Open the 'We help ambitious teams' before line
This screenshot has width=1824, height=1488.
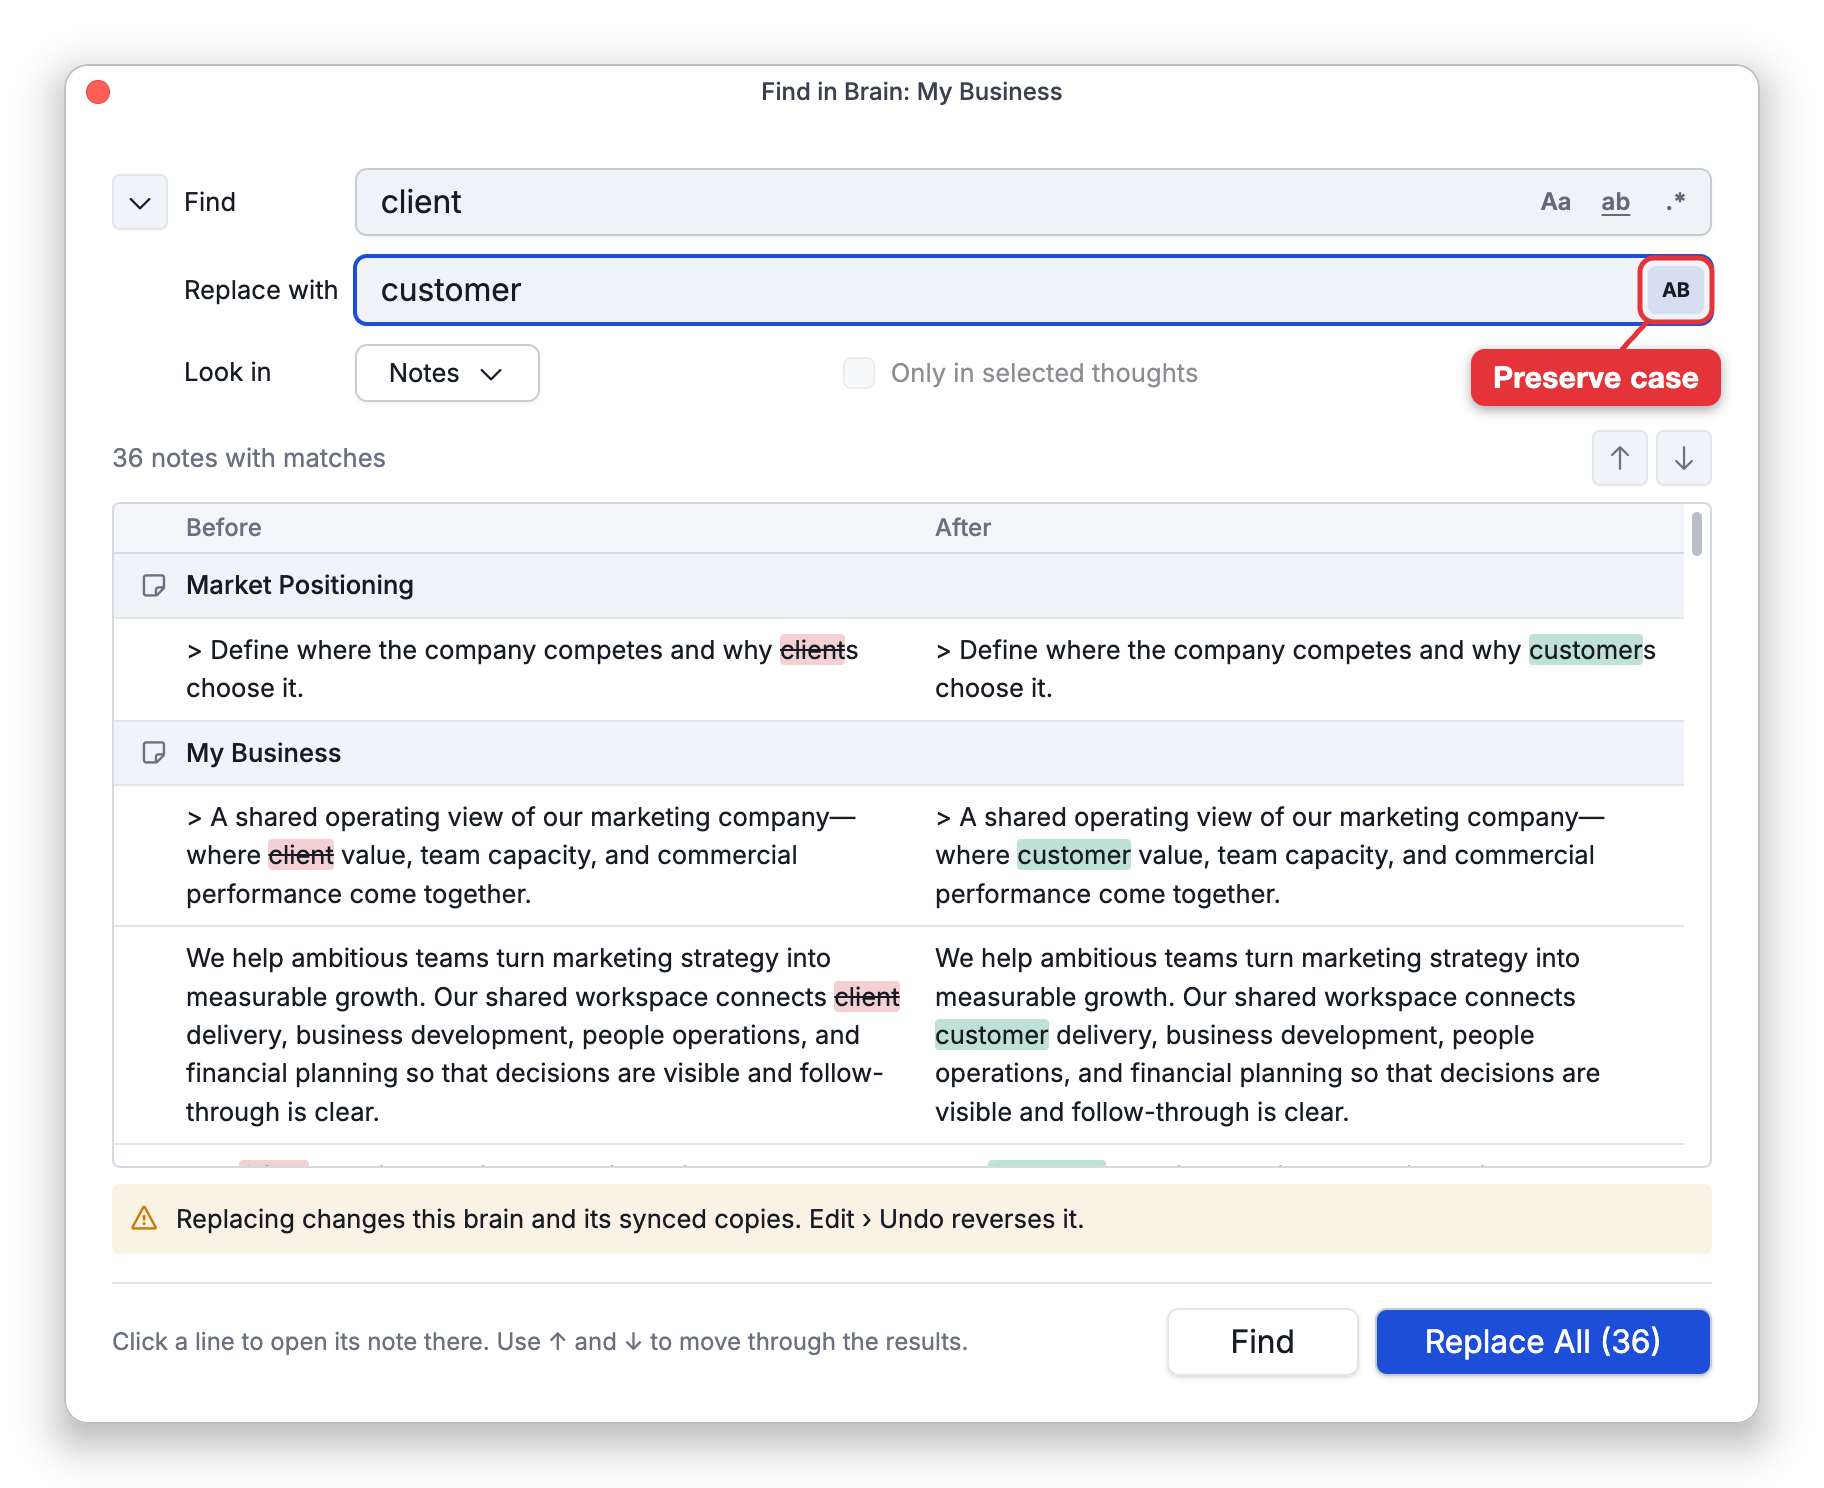[543, 1035]
